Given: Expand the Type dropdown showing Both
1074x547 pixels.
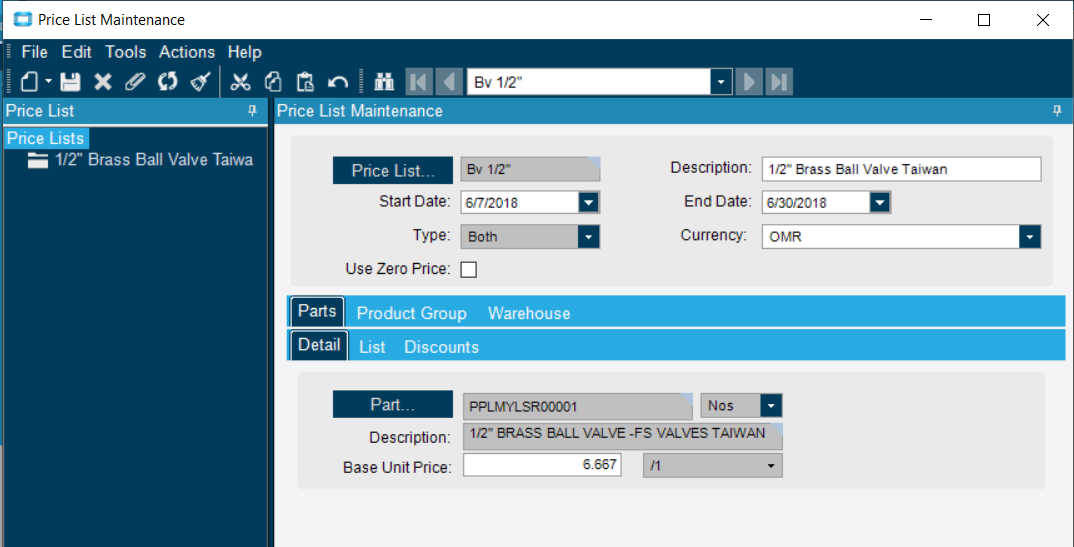Looking at the screenshot, I should coord(589,238).
